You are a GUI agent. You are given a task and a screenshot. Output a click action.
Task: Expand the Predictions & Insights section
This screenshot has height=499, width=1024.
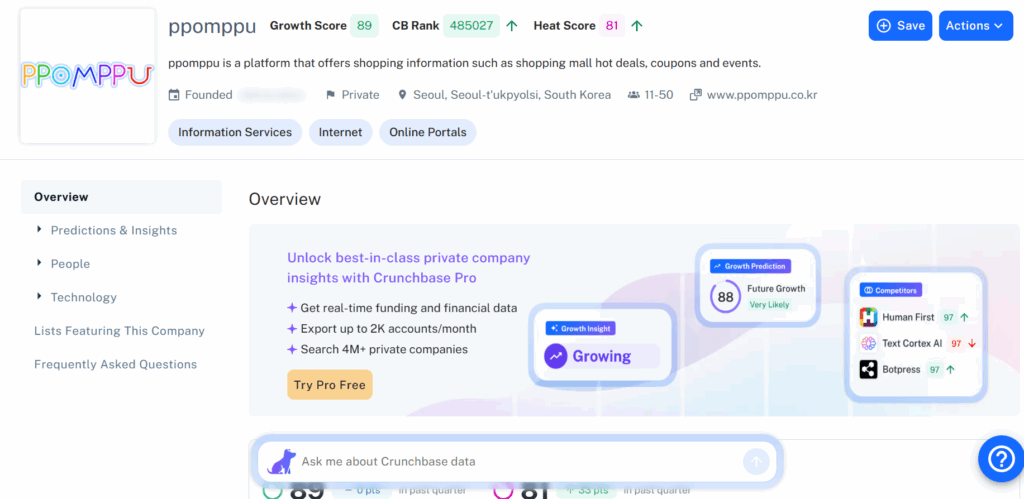click(113, 230)
